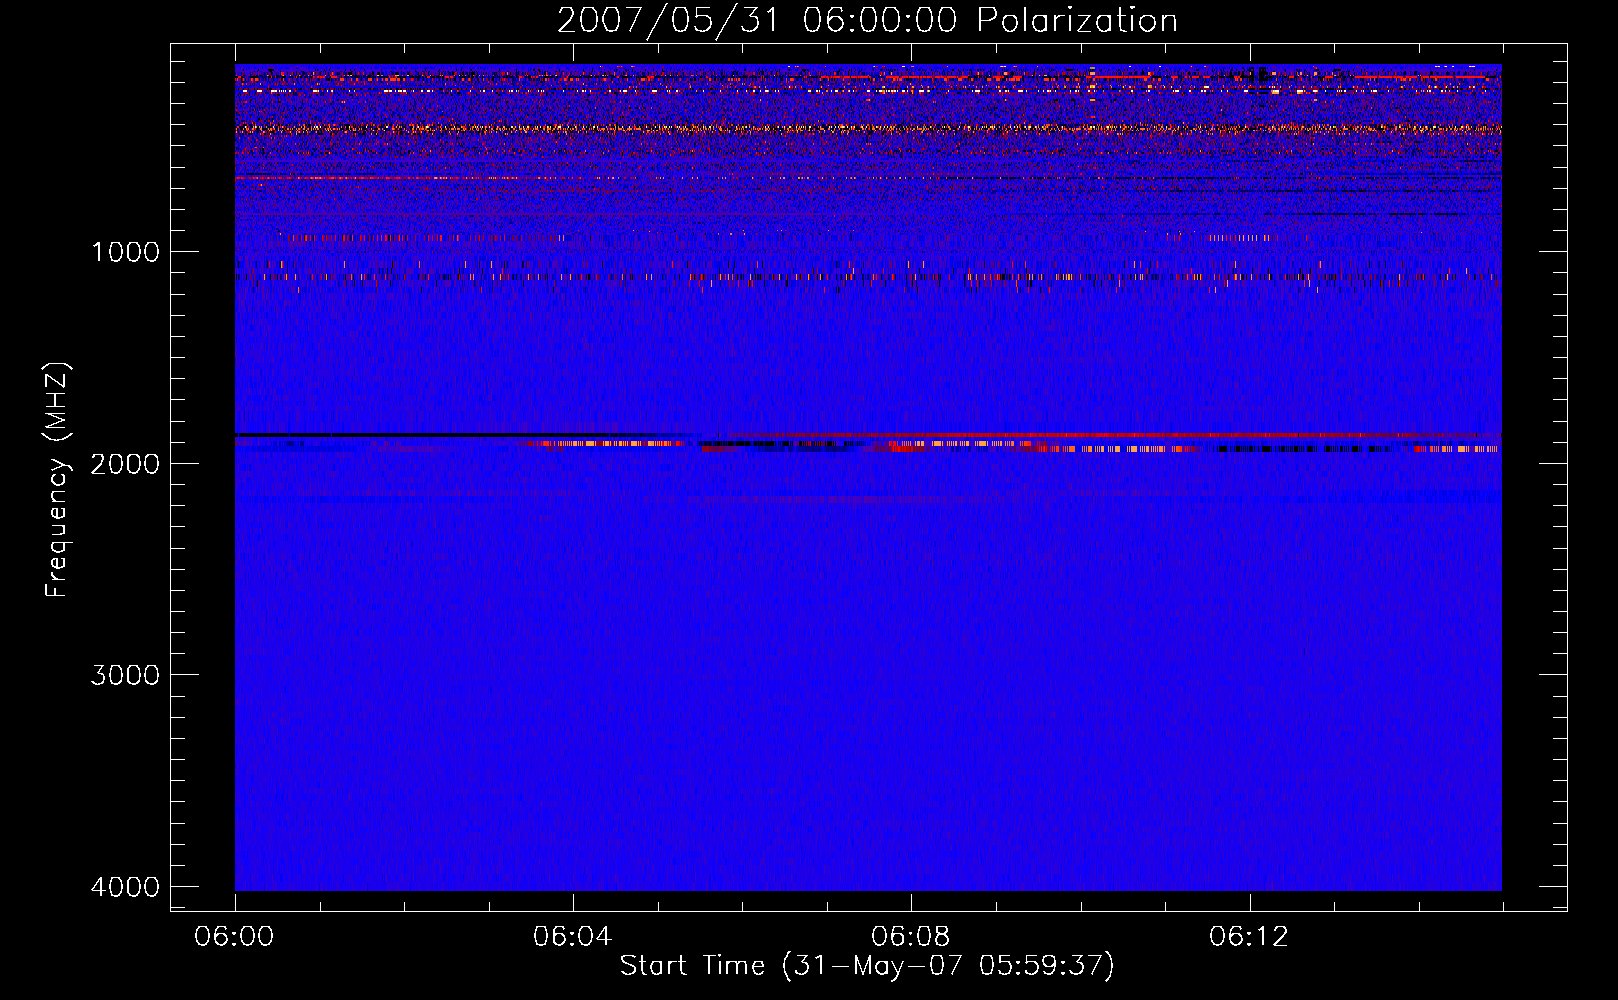Click the 'Frequency (MHZ)' axis label
Screen dimensions: 1618x1000
pos(57,480)
